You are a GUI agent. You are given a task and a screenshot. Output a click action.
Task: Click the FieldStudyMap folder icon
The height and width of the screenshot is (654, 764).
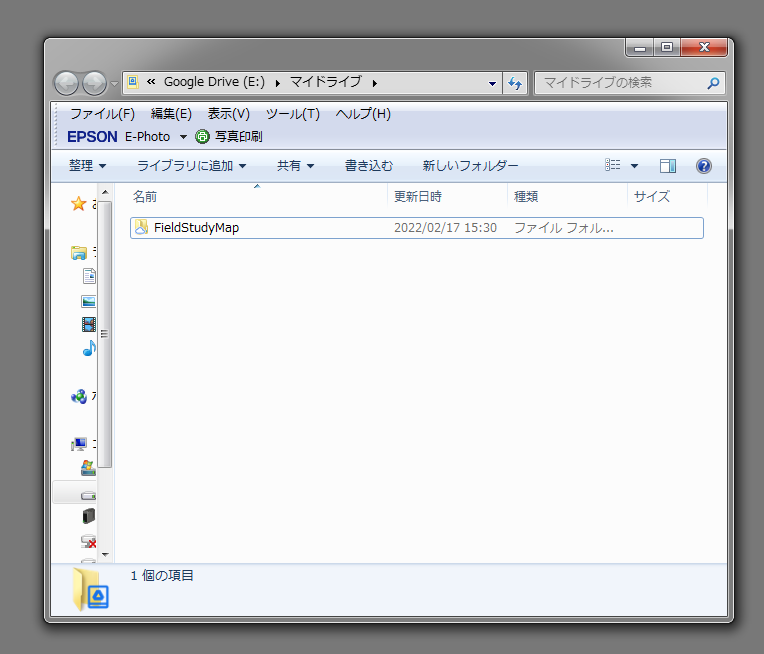141,228
